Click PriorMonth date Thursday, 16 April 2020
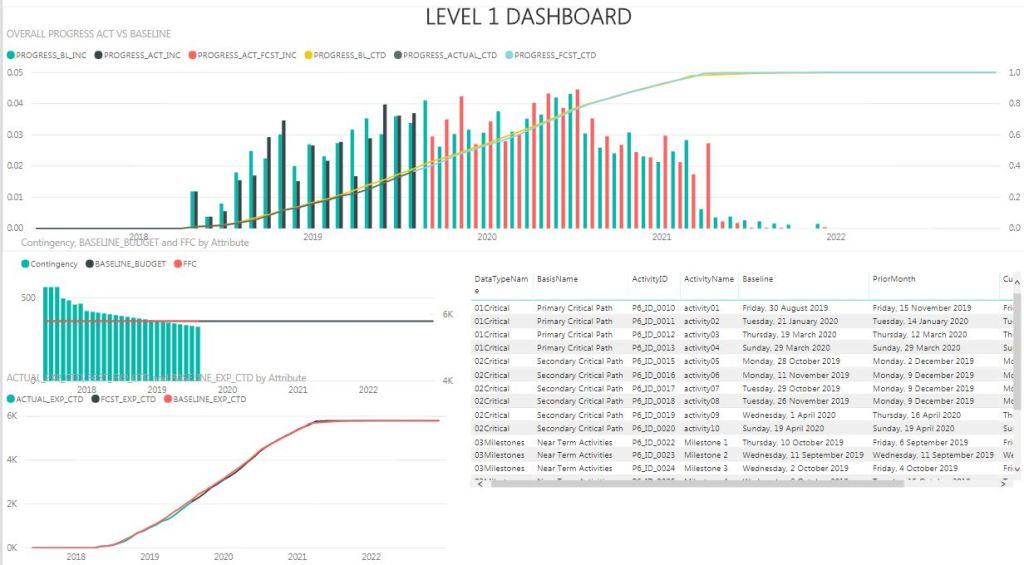 click(918, 415)
